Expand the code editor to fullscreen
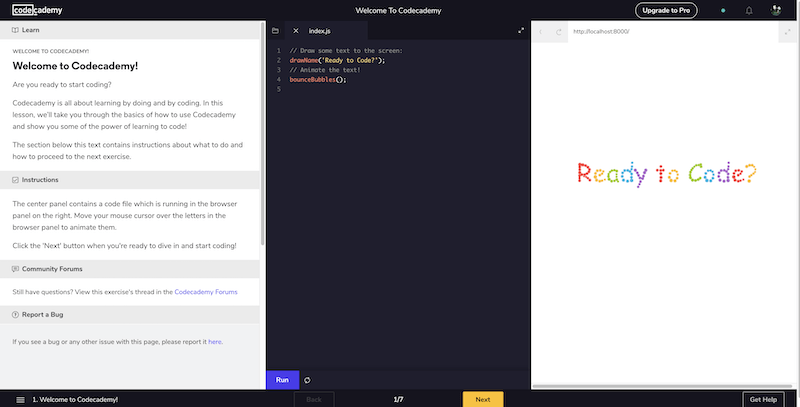This screenshot has width=800, height=407. click(521, 31)
